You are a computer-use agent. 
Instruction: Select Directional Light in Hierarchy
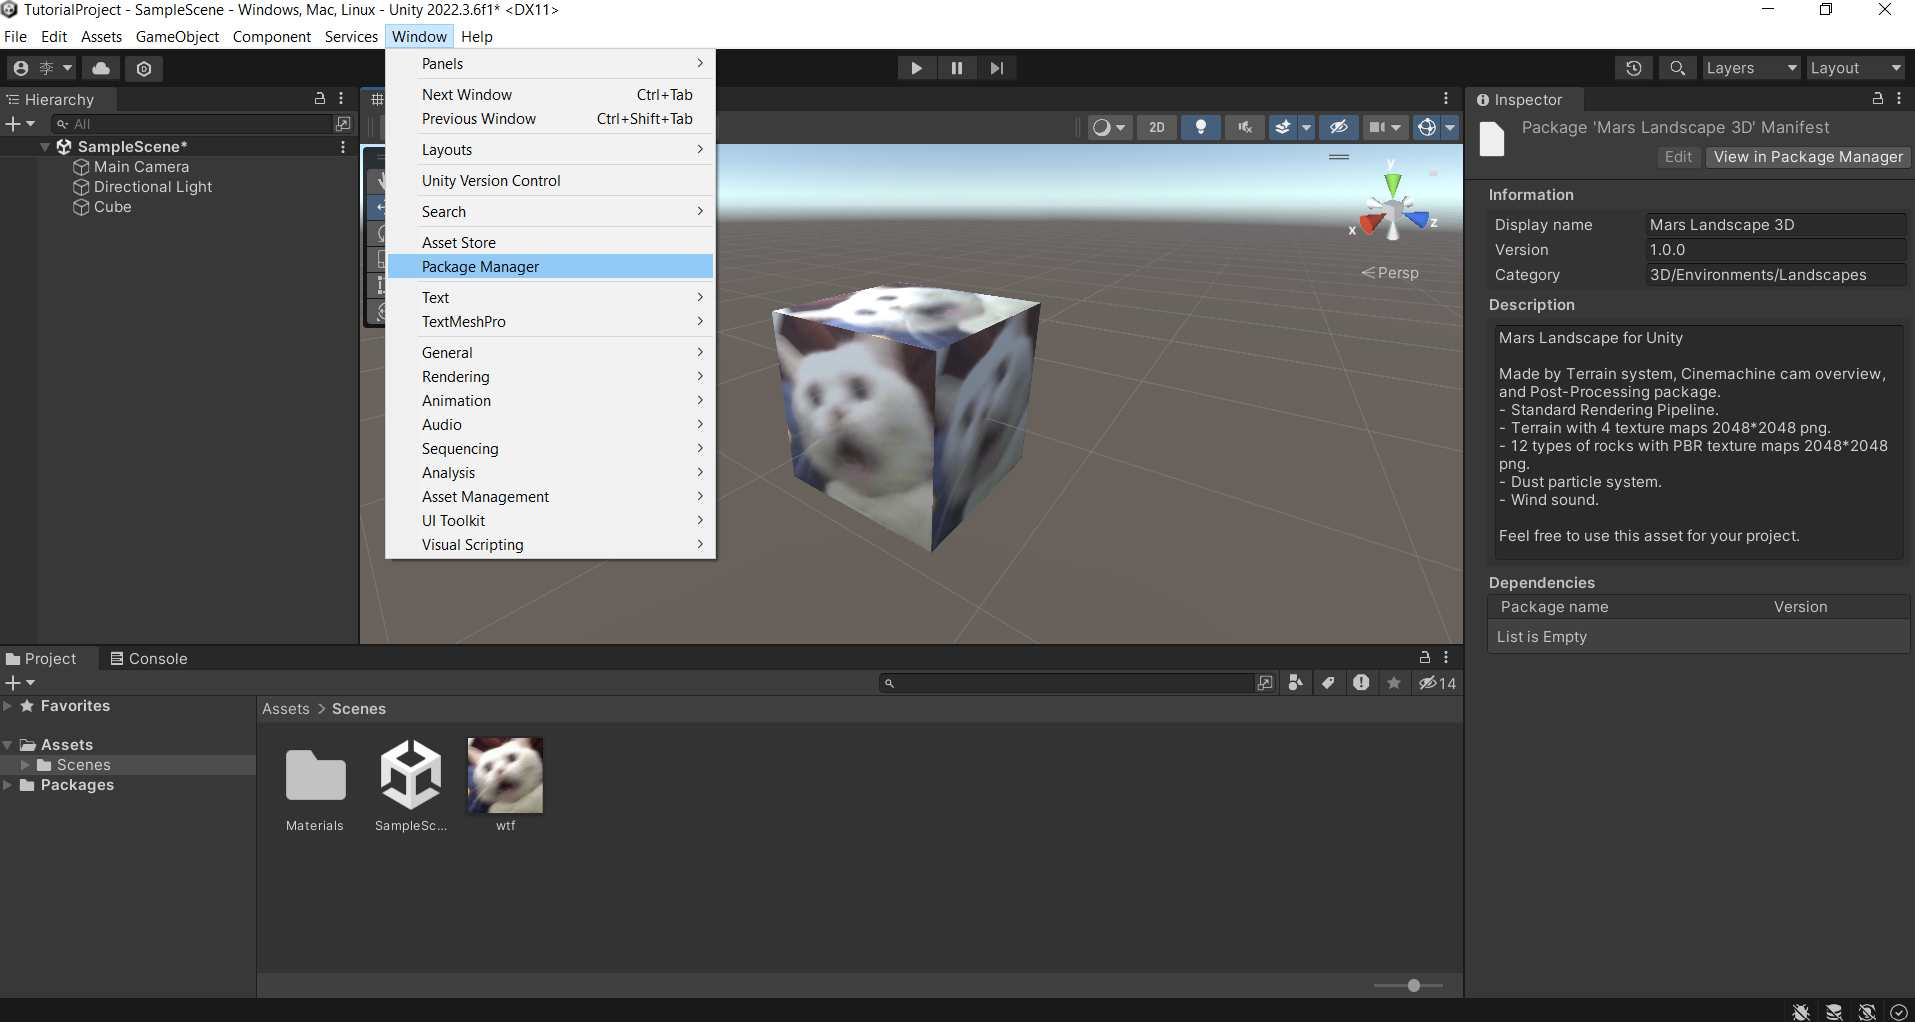[153, 187]
